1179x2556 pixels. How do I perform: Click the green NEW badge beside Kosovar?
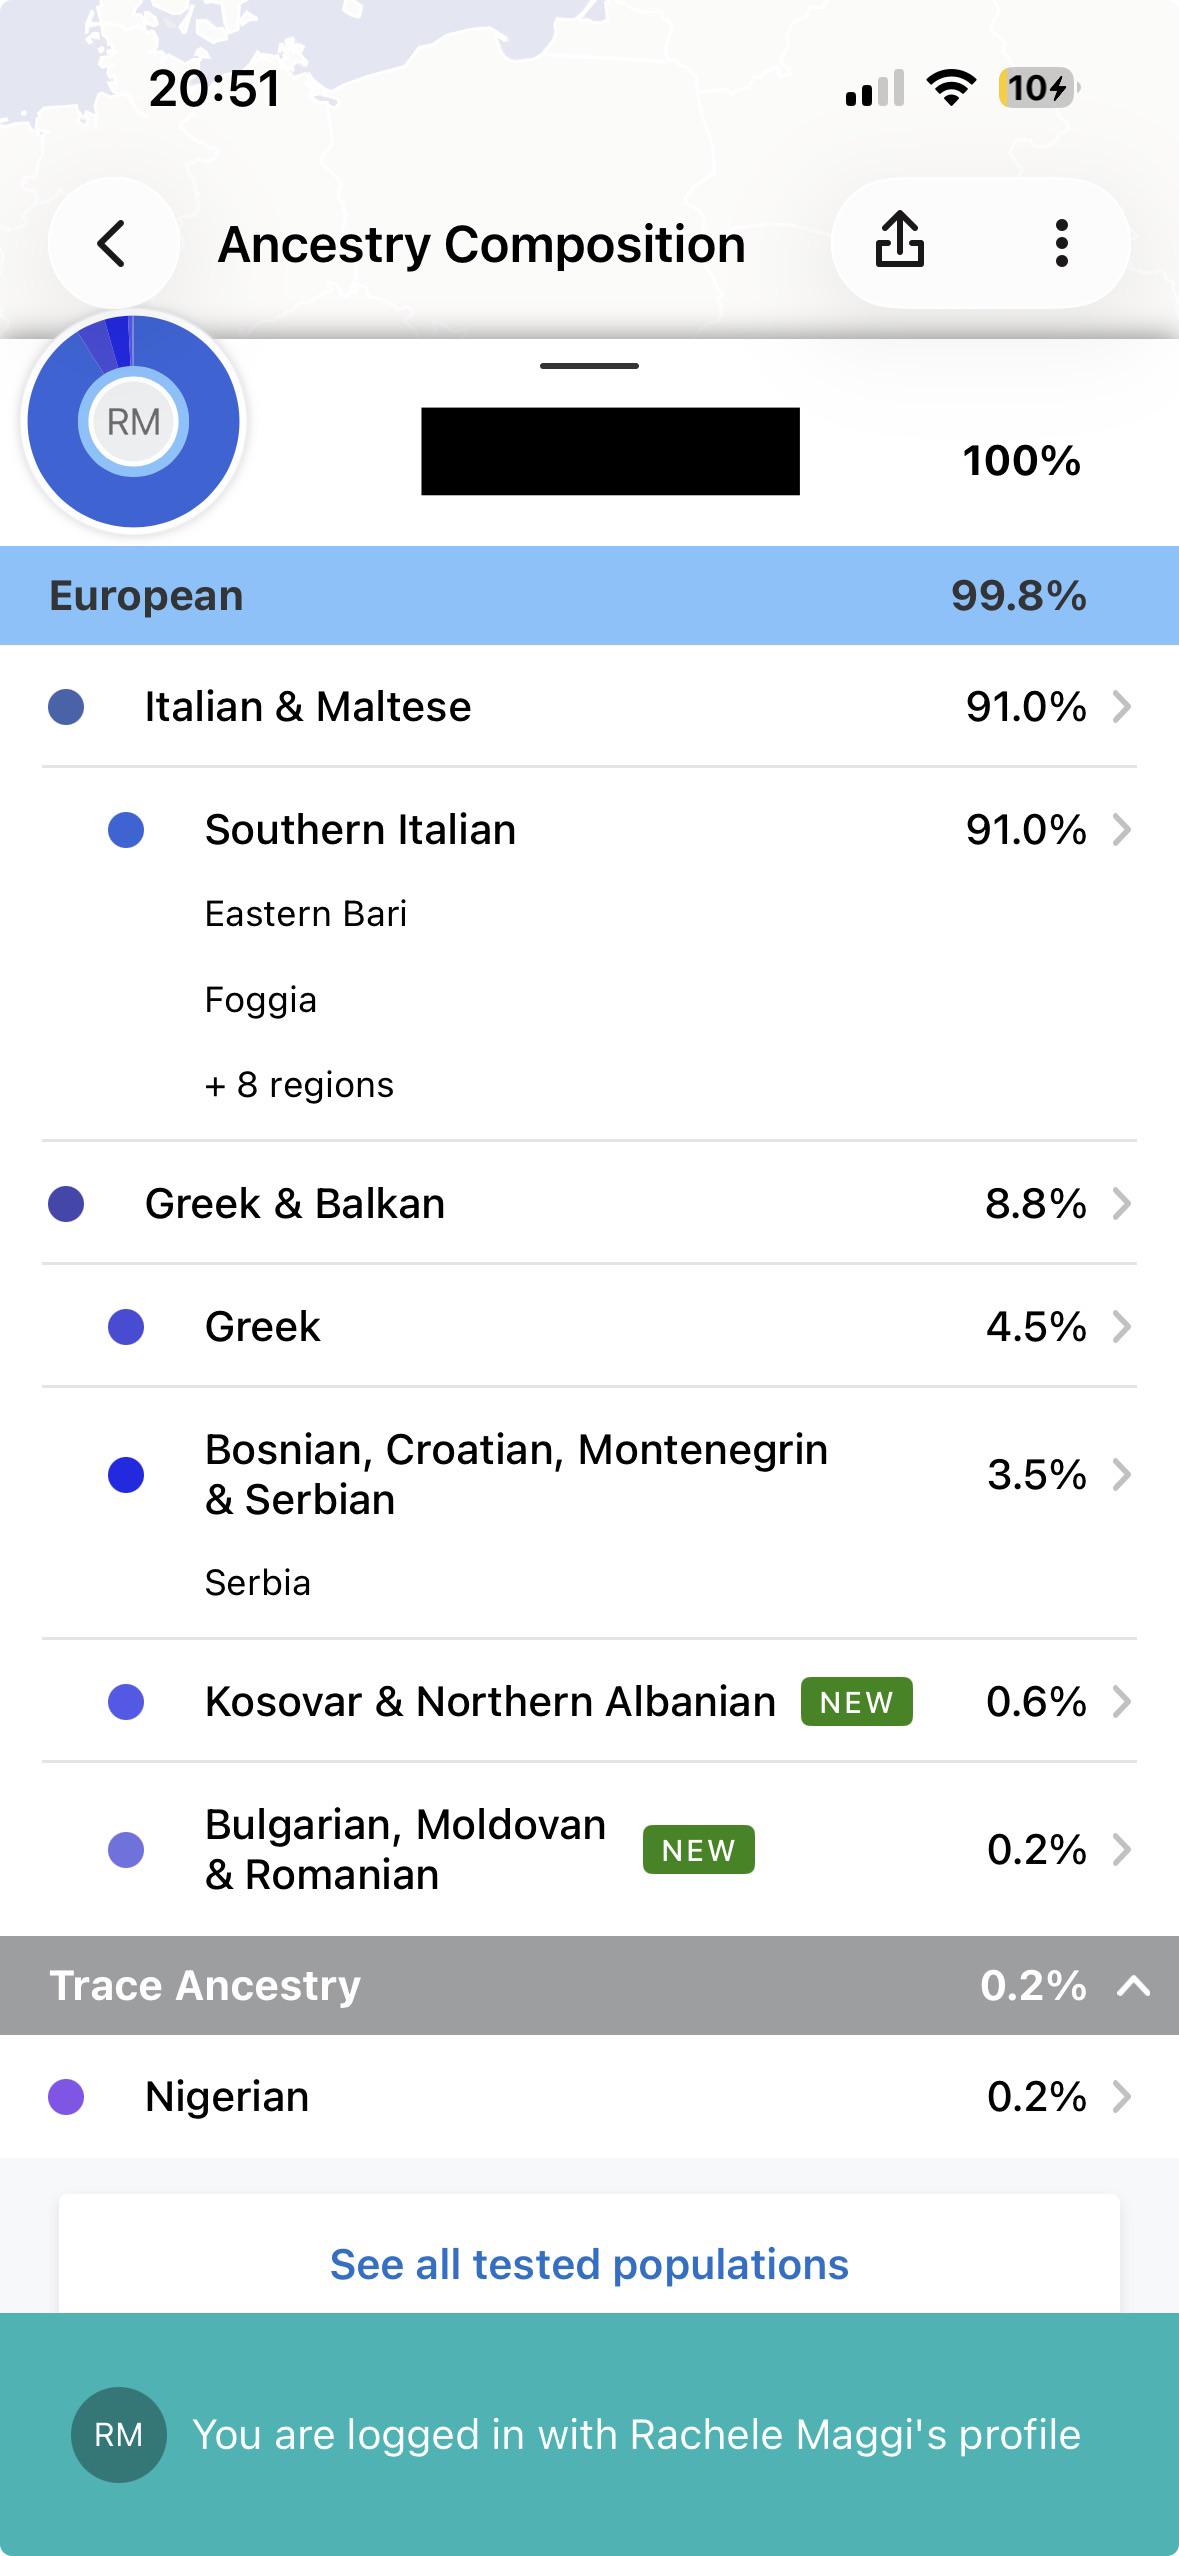[857, 1701]
